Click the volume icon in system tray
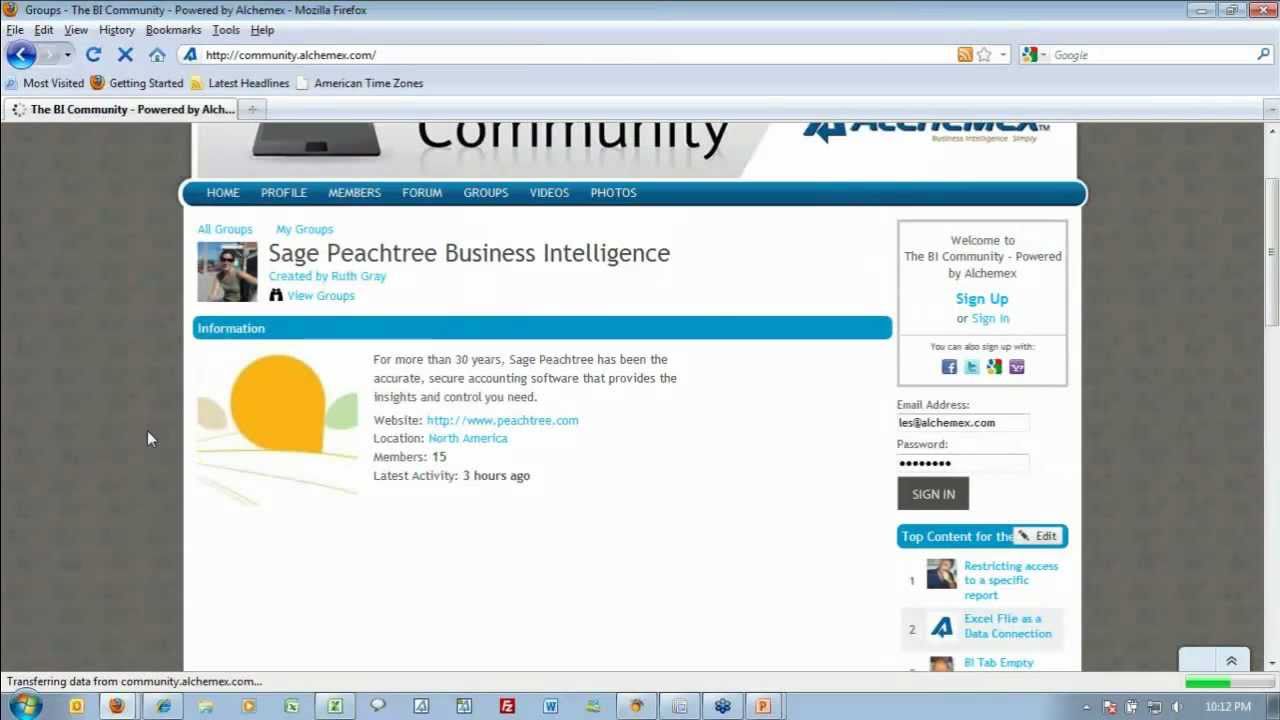1280x720 pixels. click(1176, 707)
